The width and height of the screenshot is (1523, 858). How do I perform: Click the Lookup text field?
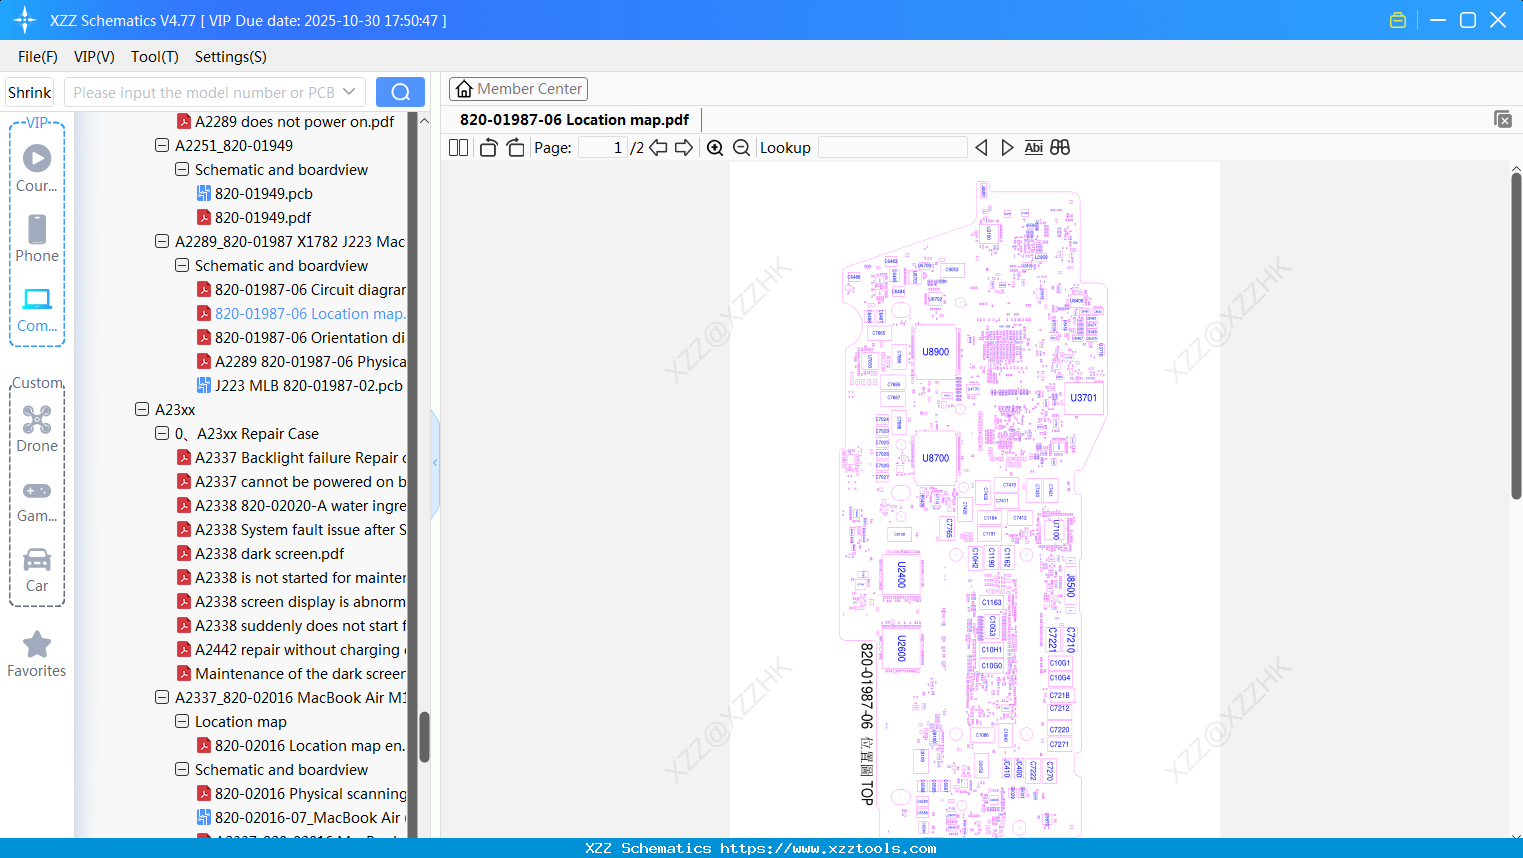[x=893, y=148]
